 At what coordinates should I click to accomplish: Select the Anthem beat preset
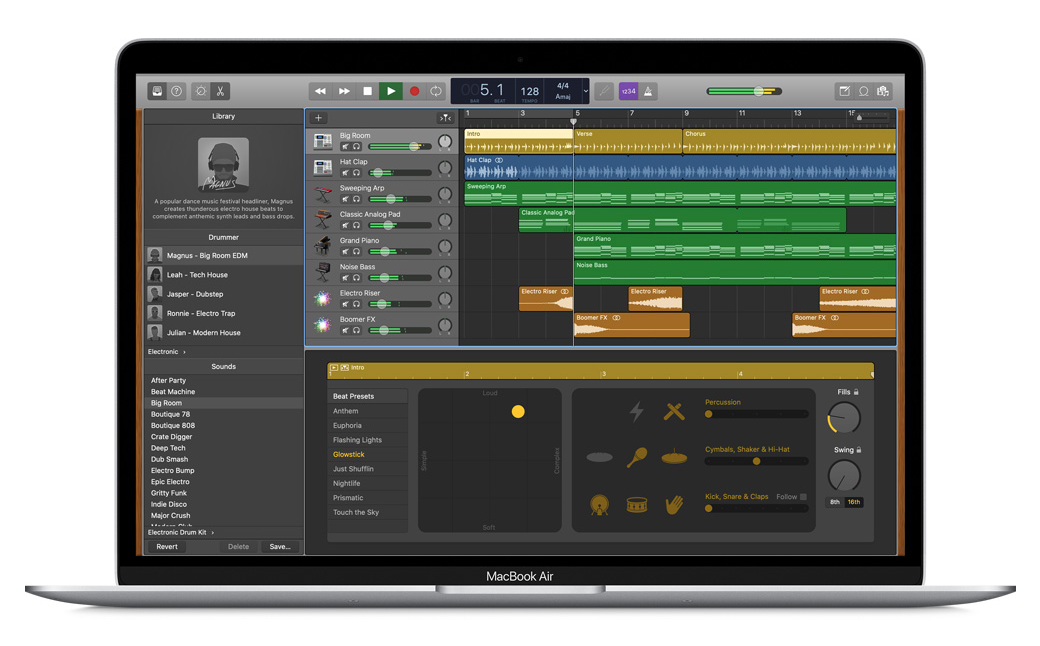tap(367, 411)
